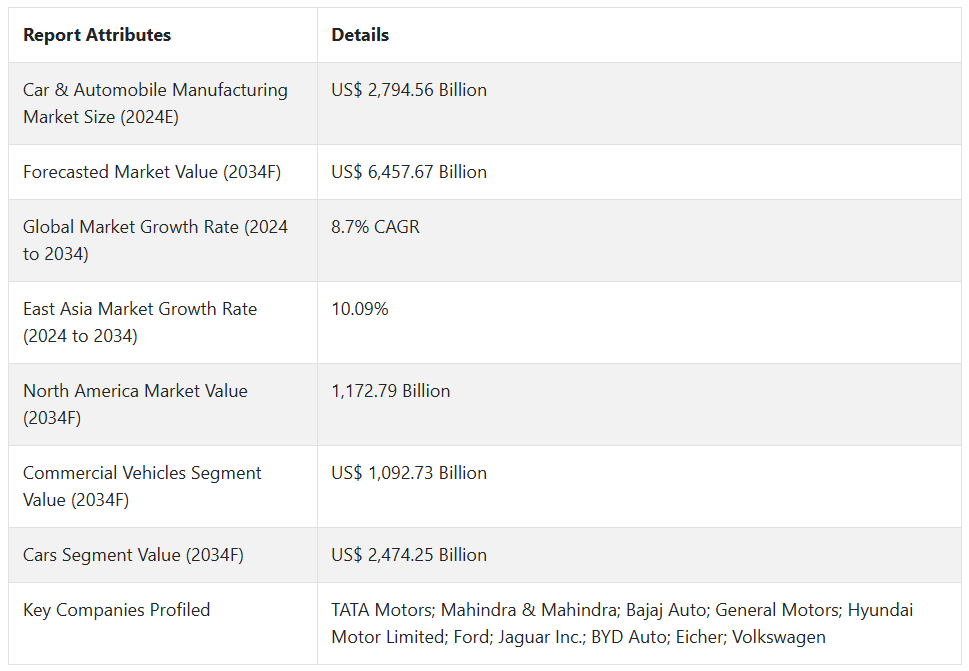
Task: Select the Forecasted Market Value (2034F) cell
Action: 152,172
